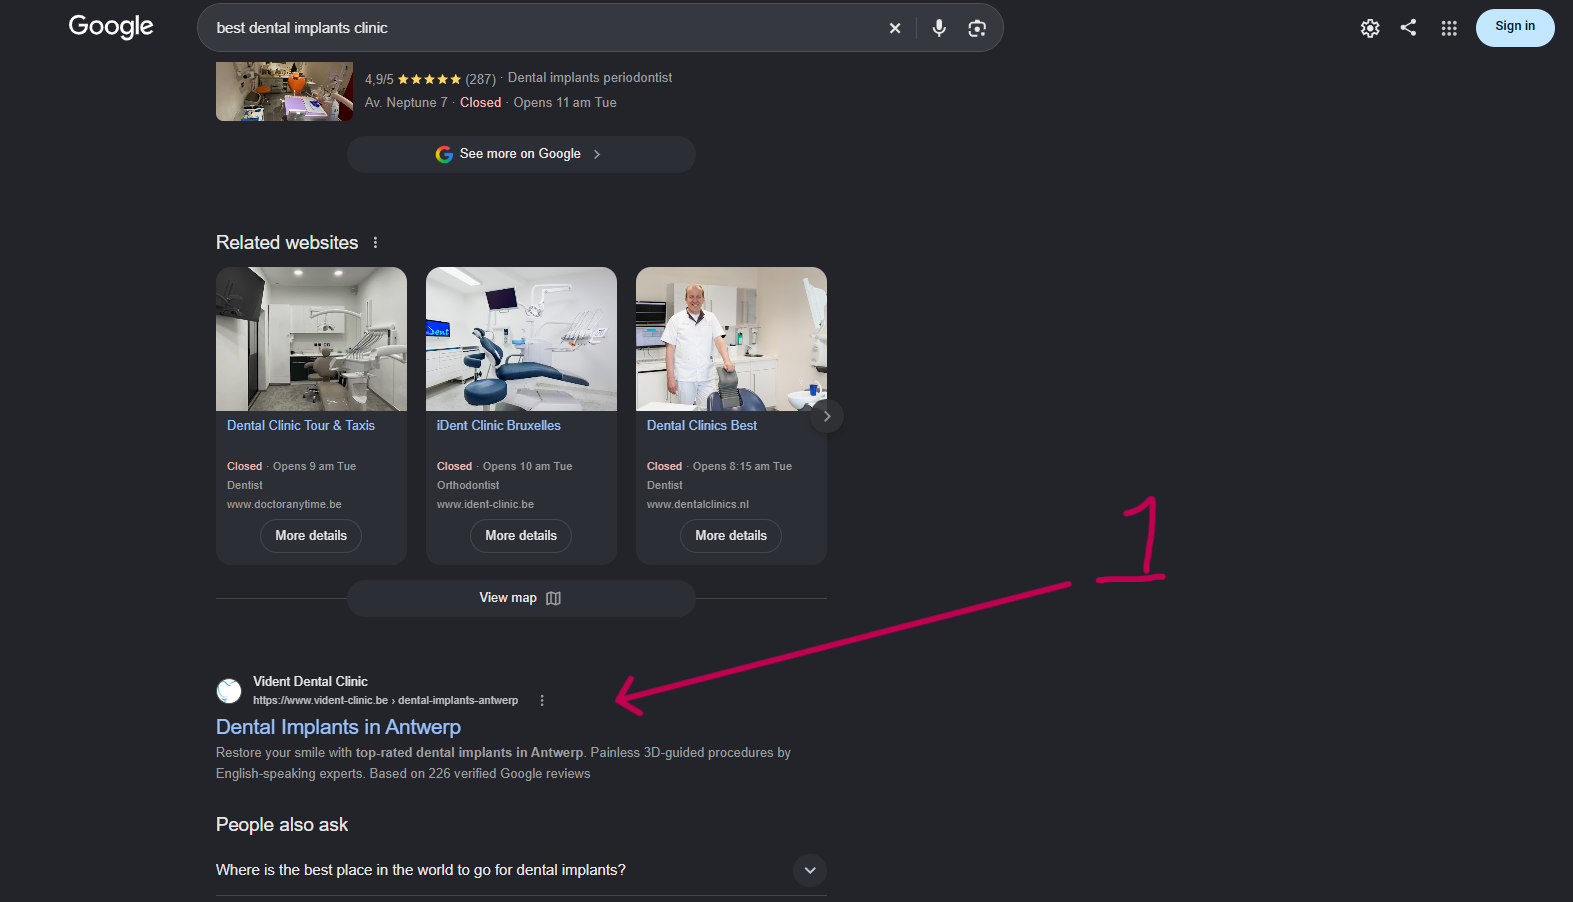Show next related websites with carousel arrow
This screenshot has height=902, width=1573.
click(x=826, y=416)
